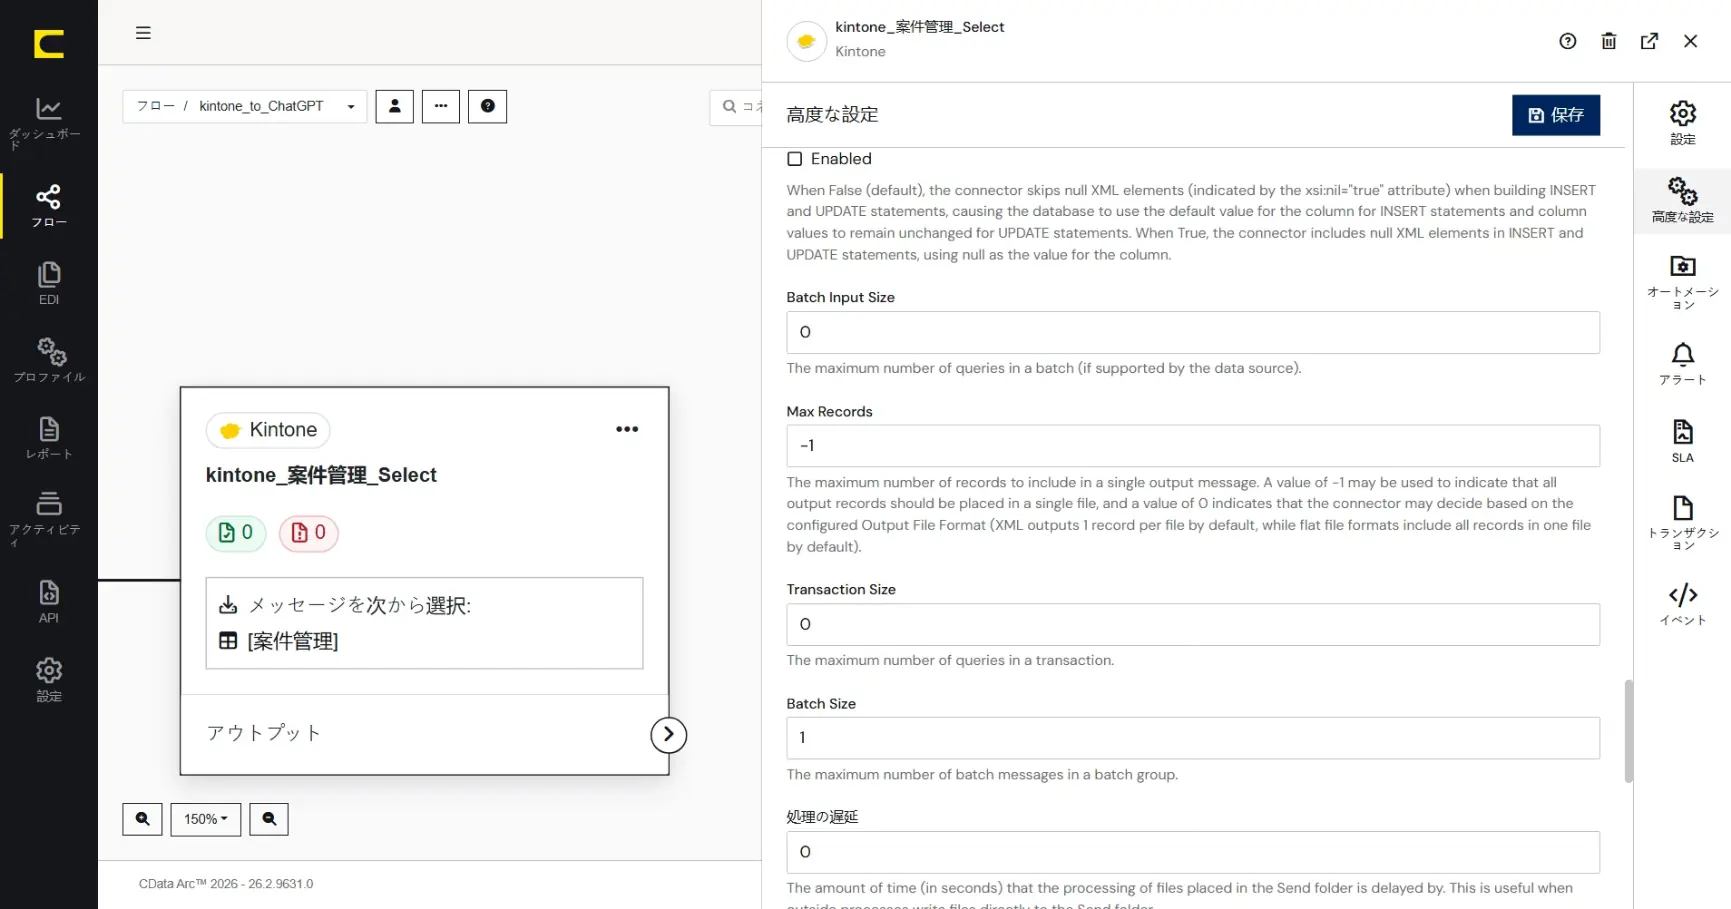1731x909 pixels.
Task: Open the 150% zoom level dropdown
Action: click(206, 819)
